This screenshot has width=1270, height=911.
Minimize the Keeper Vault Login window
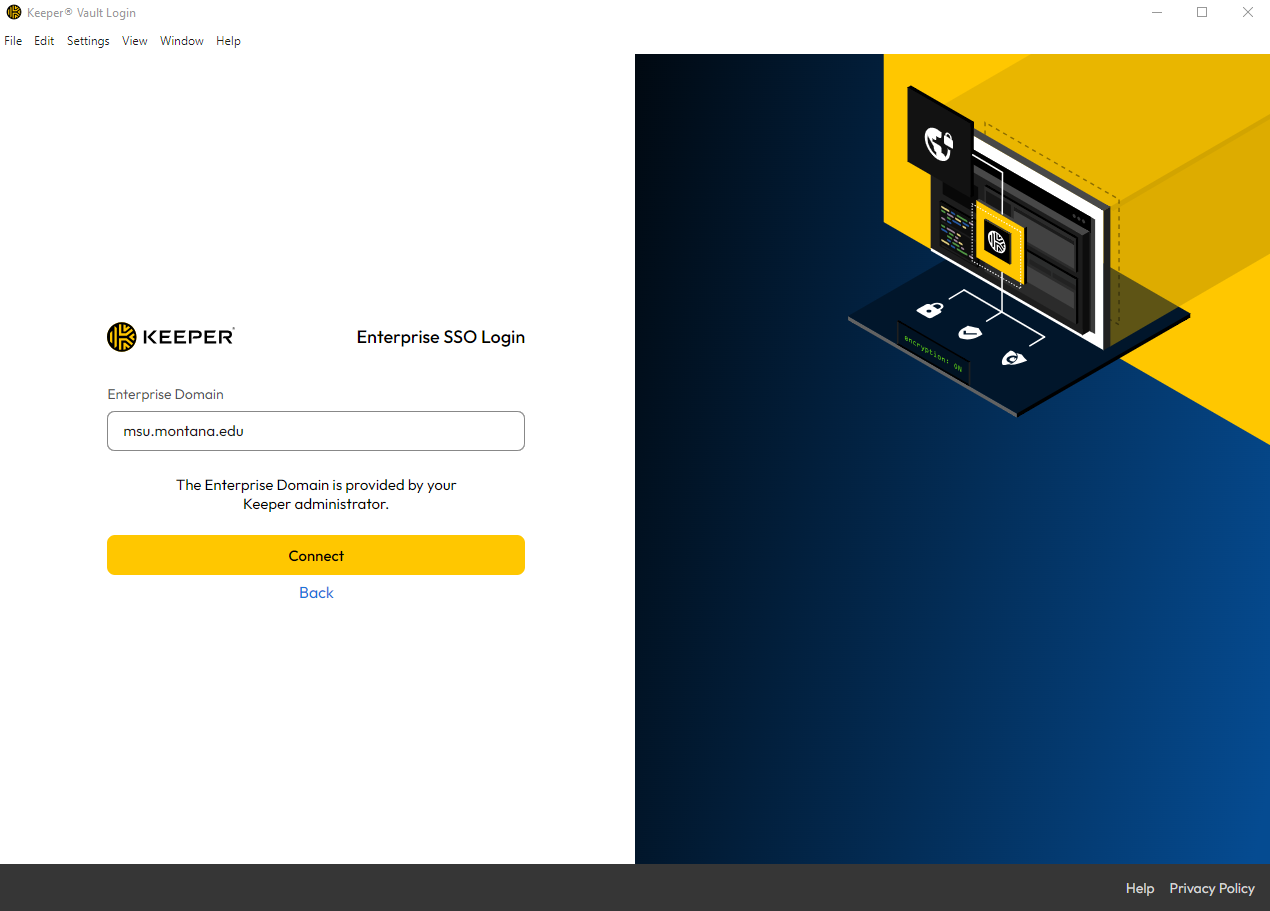point(1156,13)
